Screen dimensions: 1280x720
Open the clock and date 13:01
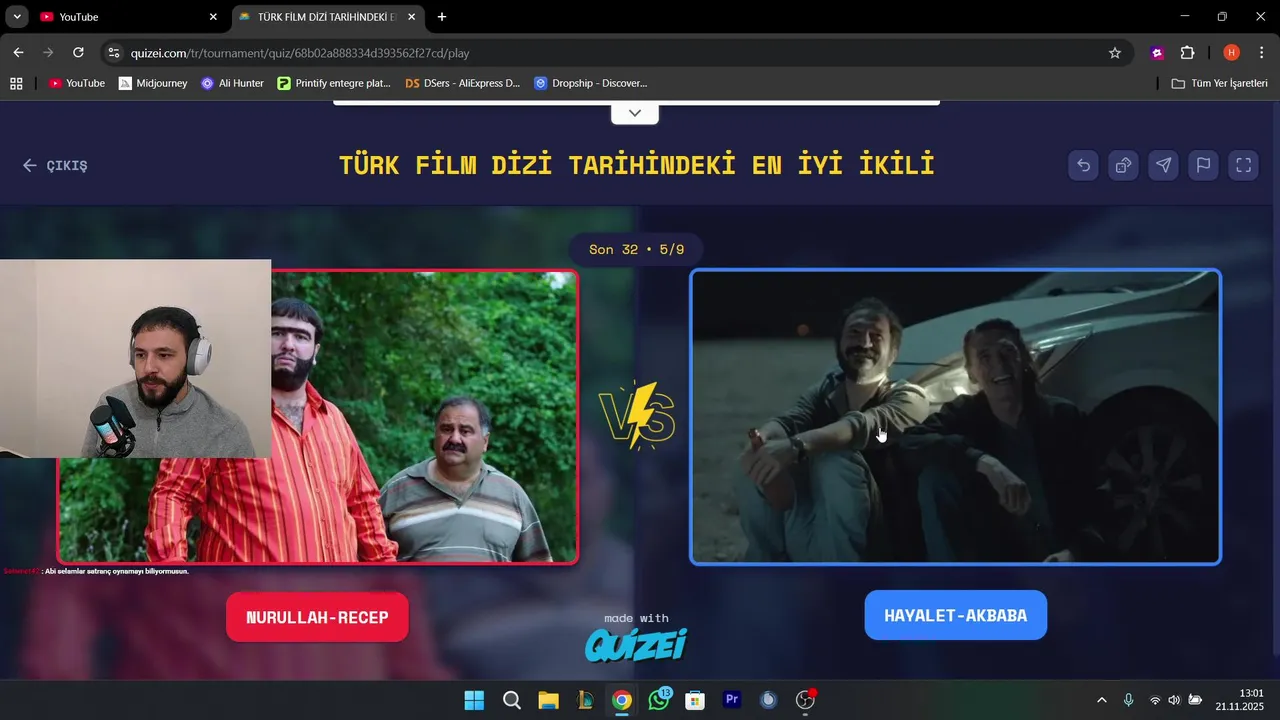pyautogui.click(x=1240, y=700)
